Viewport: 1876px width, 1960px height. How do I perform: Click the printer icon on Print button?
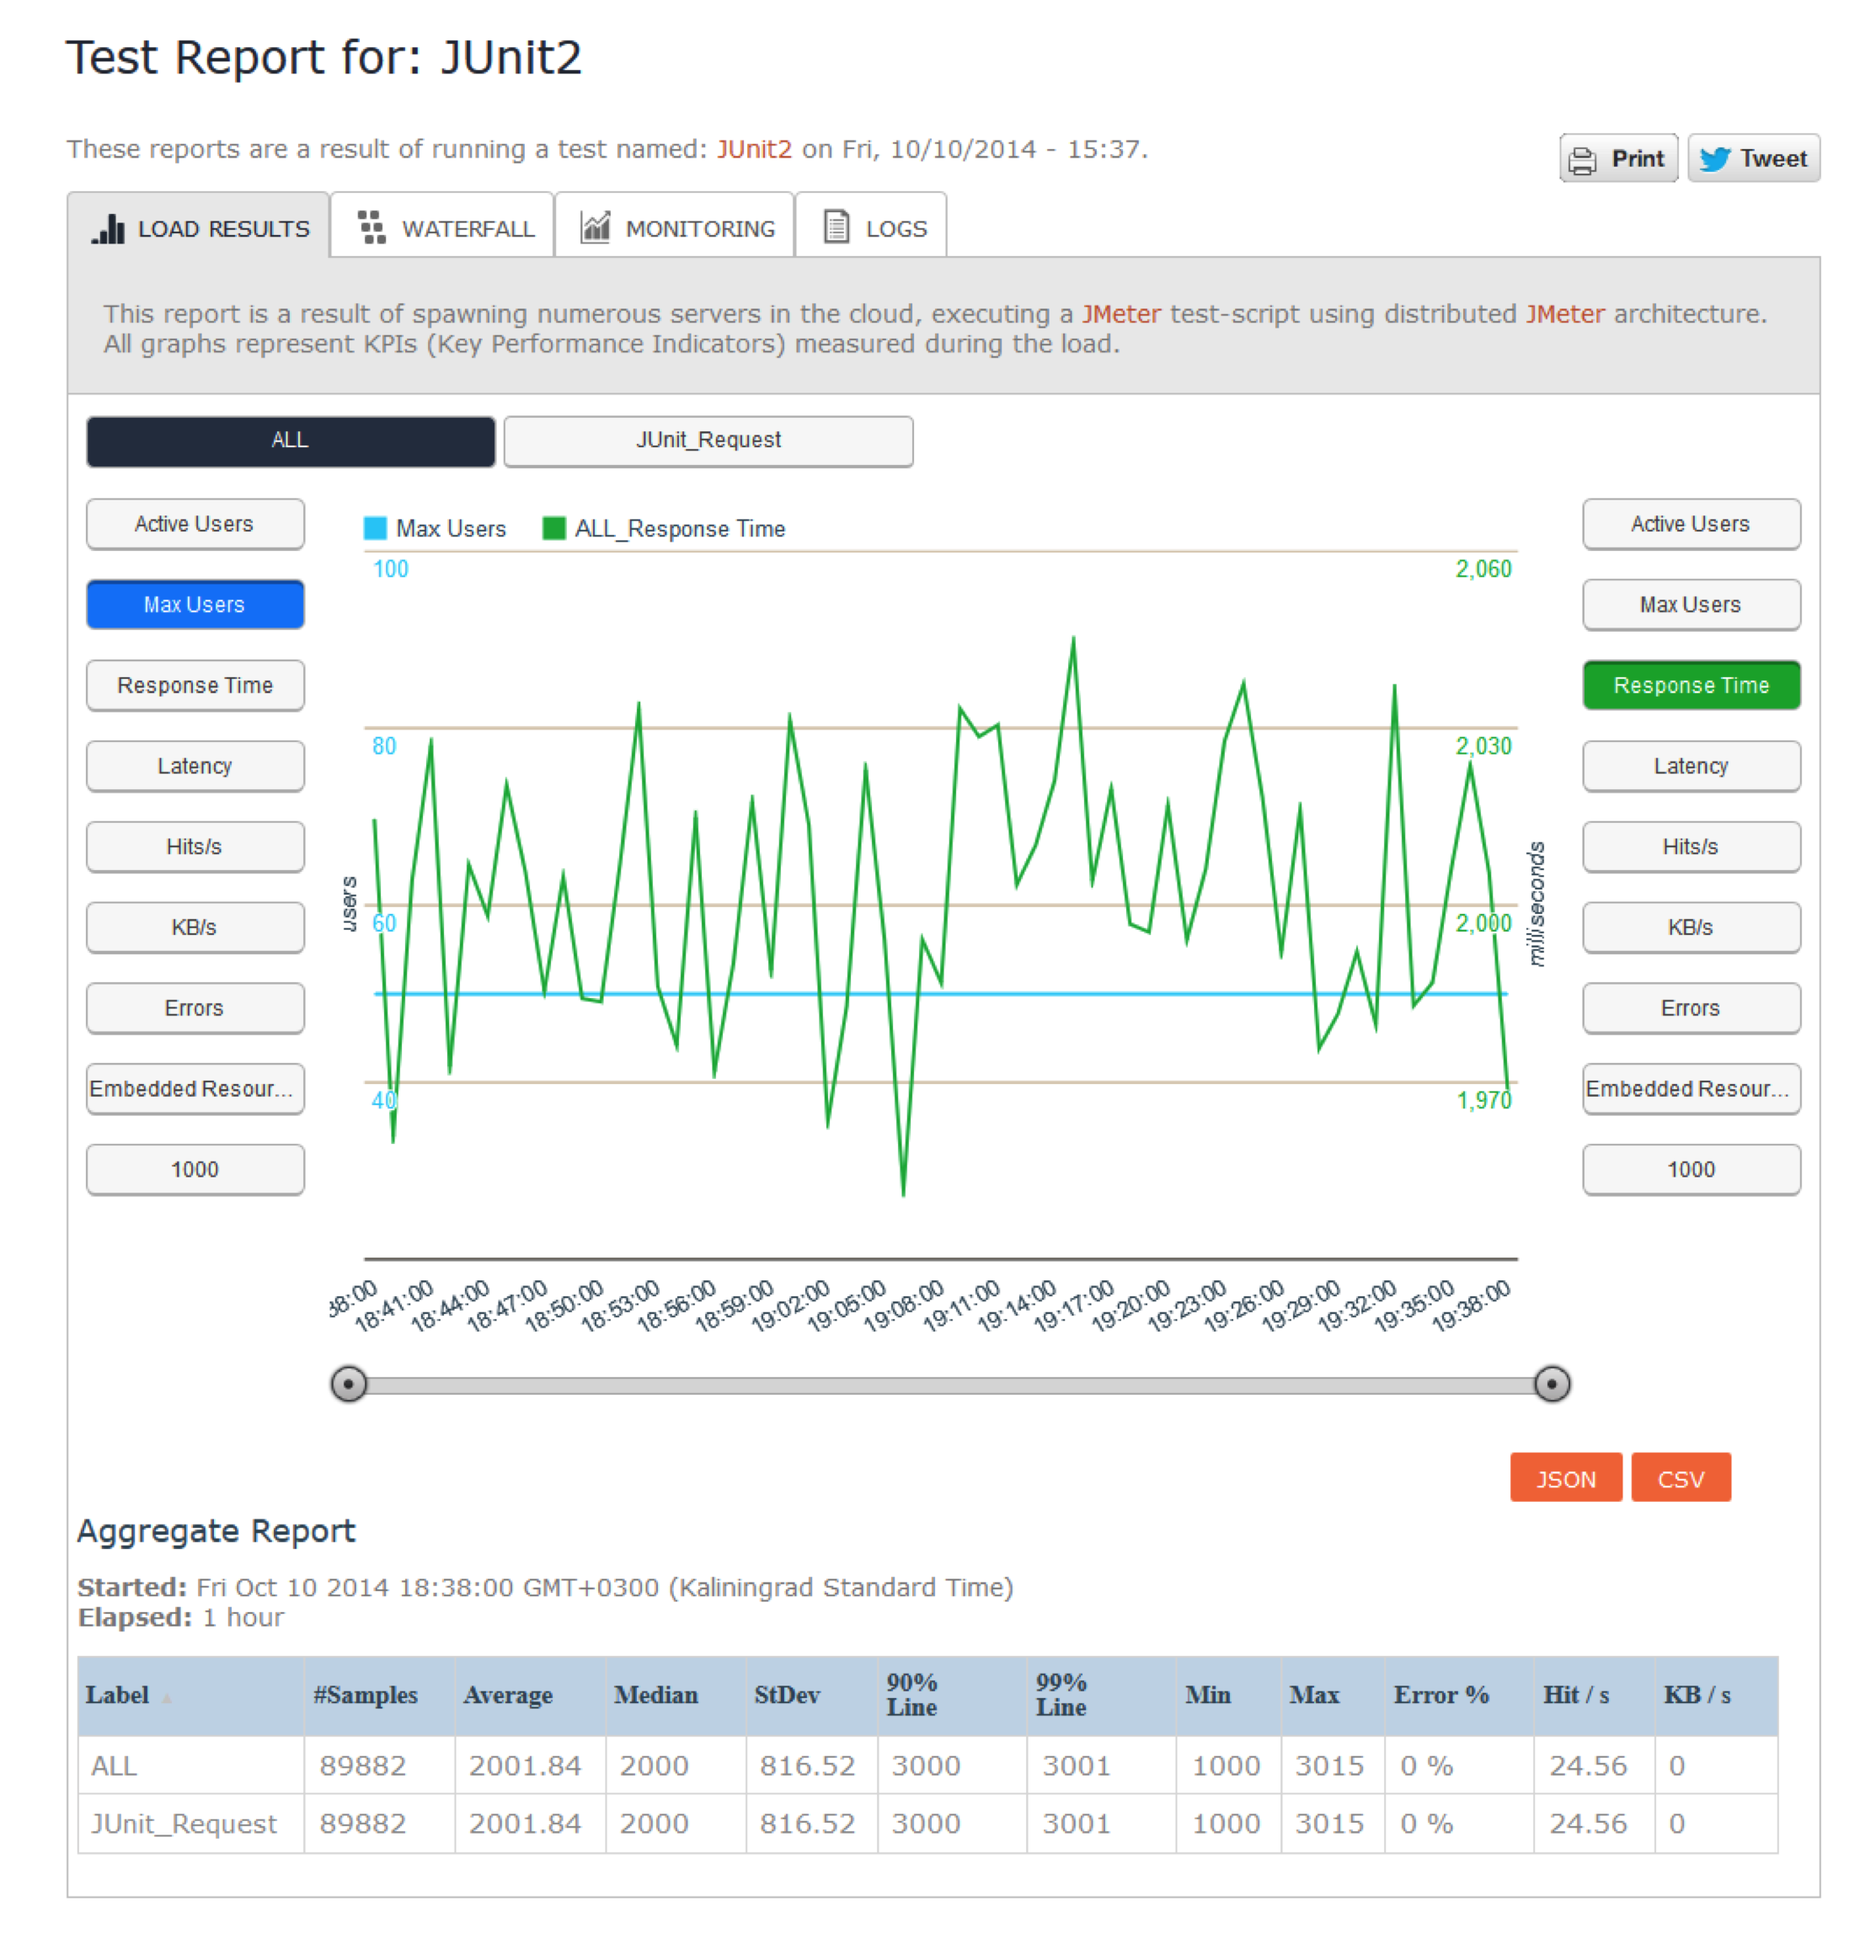pyautogui.click(x=1581, y=160)
